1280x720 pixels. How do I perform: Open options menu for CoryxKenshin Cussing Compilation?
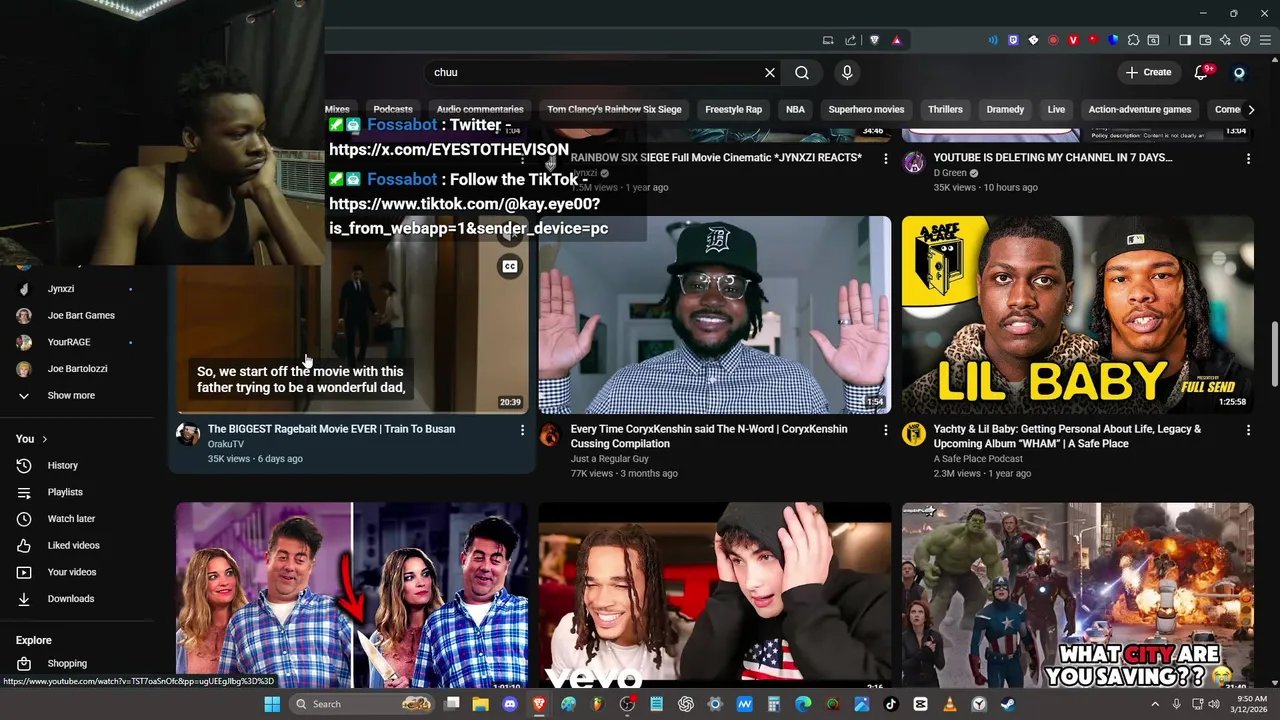coord(885,430)
